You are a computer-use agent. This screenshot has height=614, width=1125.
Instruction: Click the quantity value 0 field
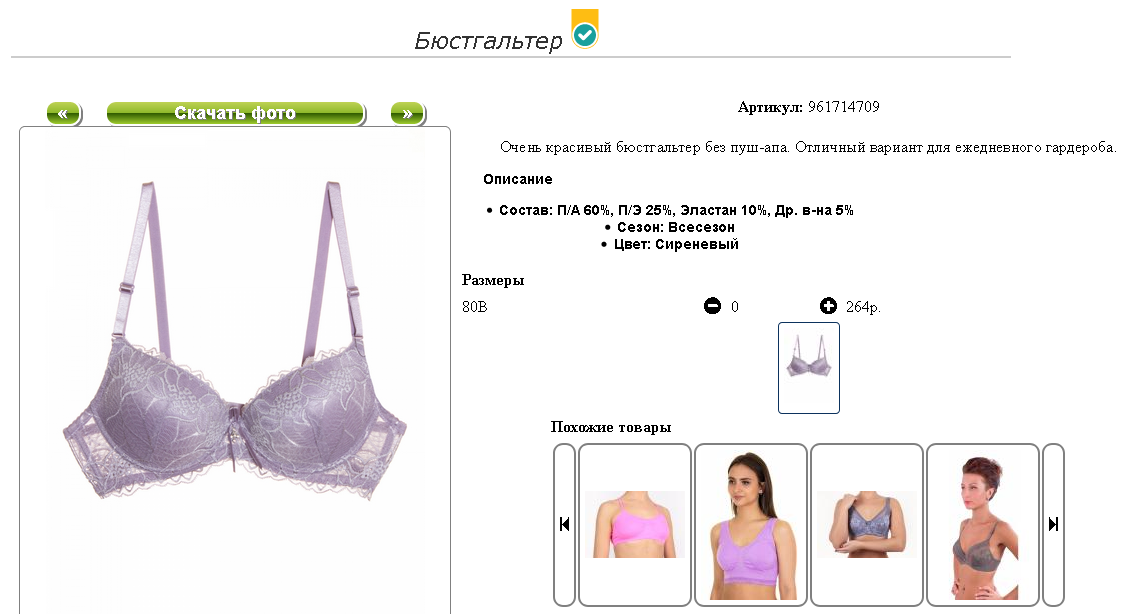tap(735, 307)
